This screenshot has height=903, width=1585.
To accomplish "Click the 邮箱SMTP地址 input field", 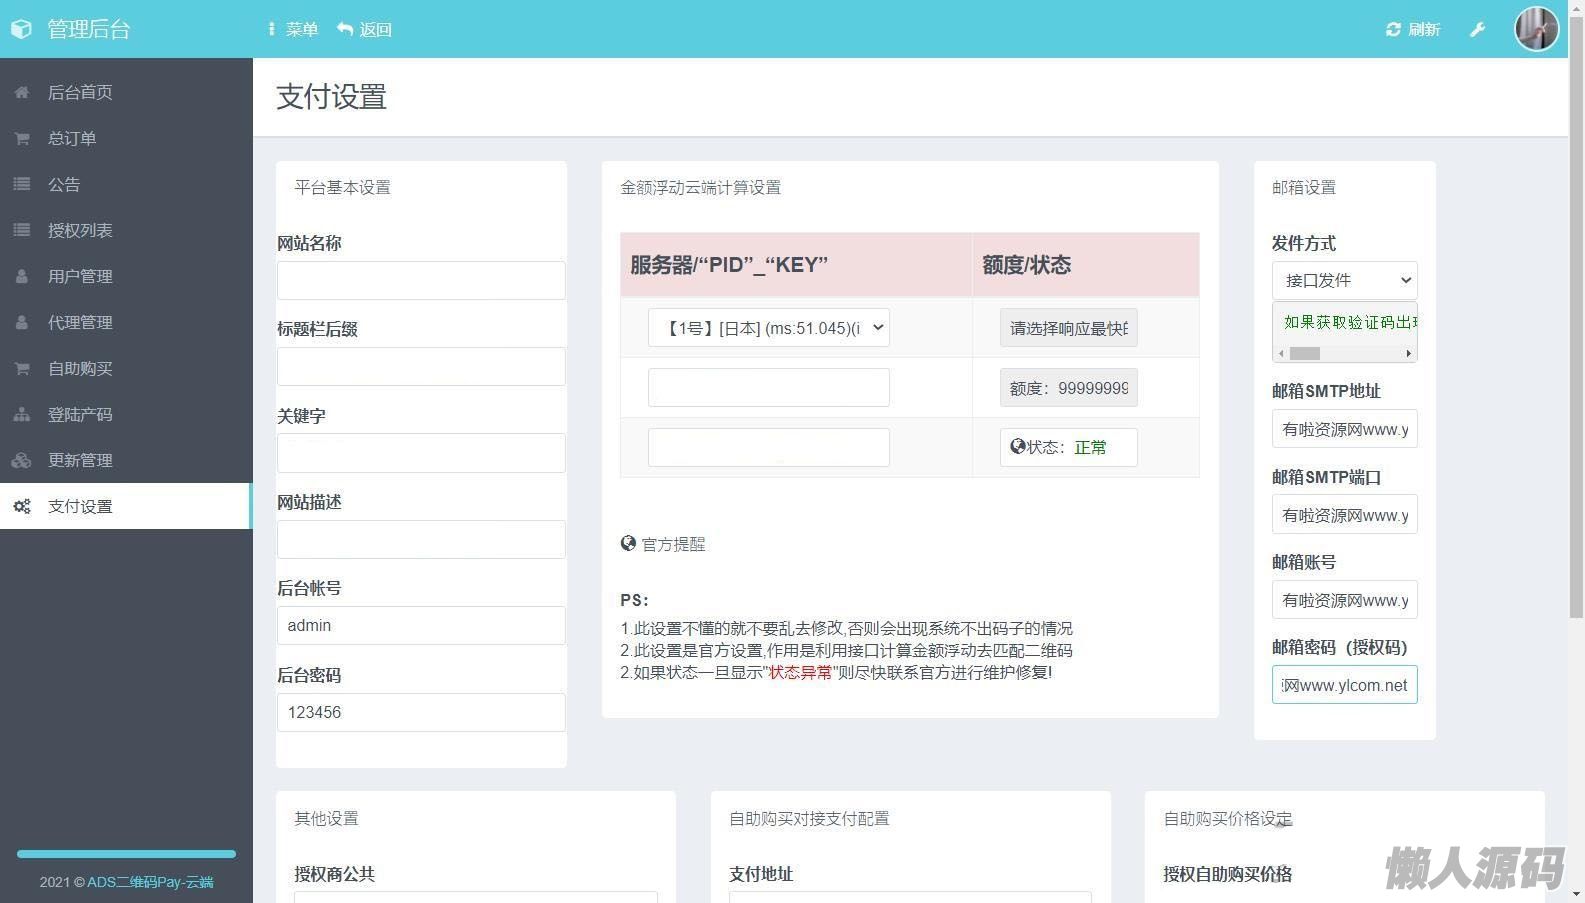I will (x=1344, y=430).
